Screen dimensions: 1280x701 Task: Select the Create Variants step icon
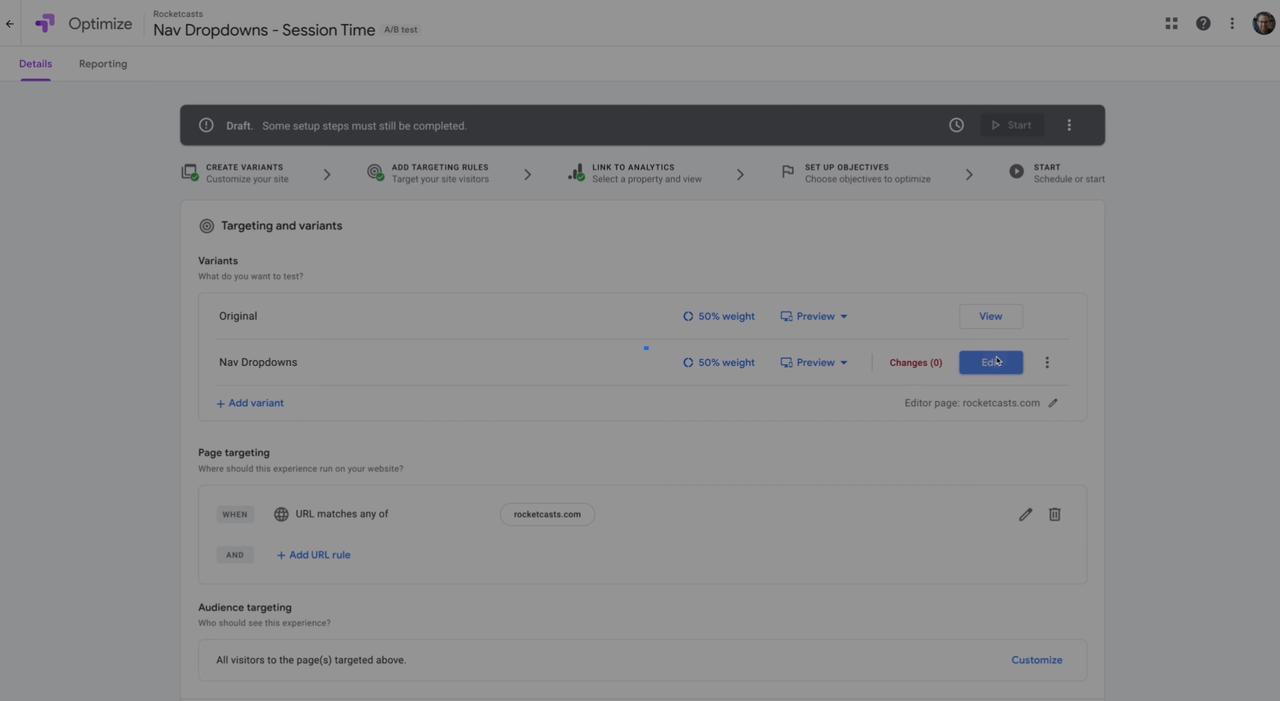click(190, 171)
